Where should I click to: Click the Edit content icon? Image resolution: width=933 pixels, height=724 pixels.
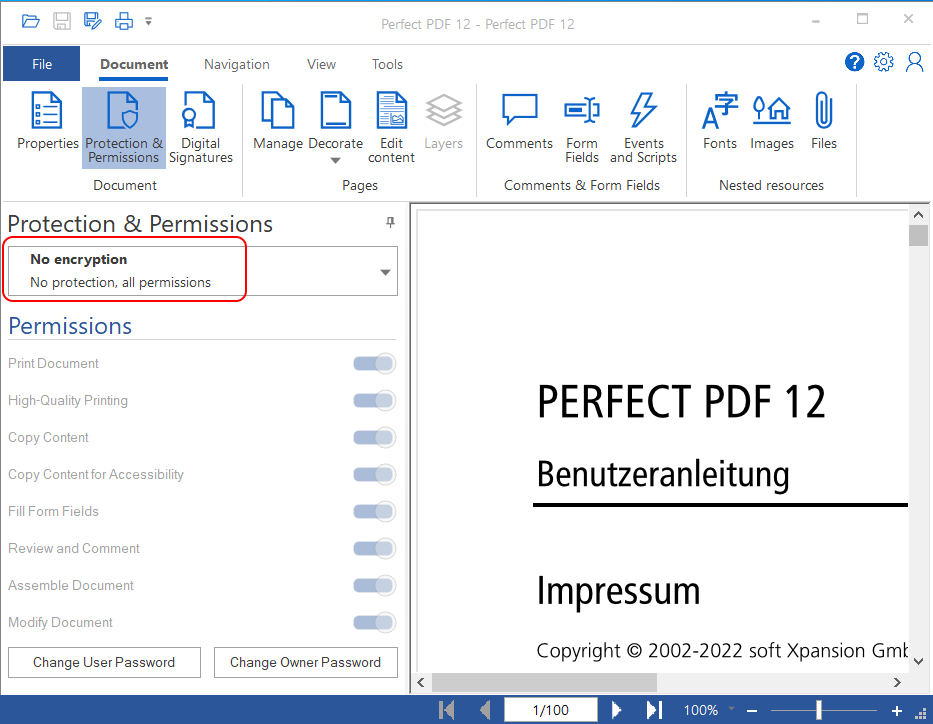coord(391,127)
